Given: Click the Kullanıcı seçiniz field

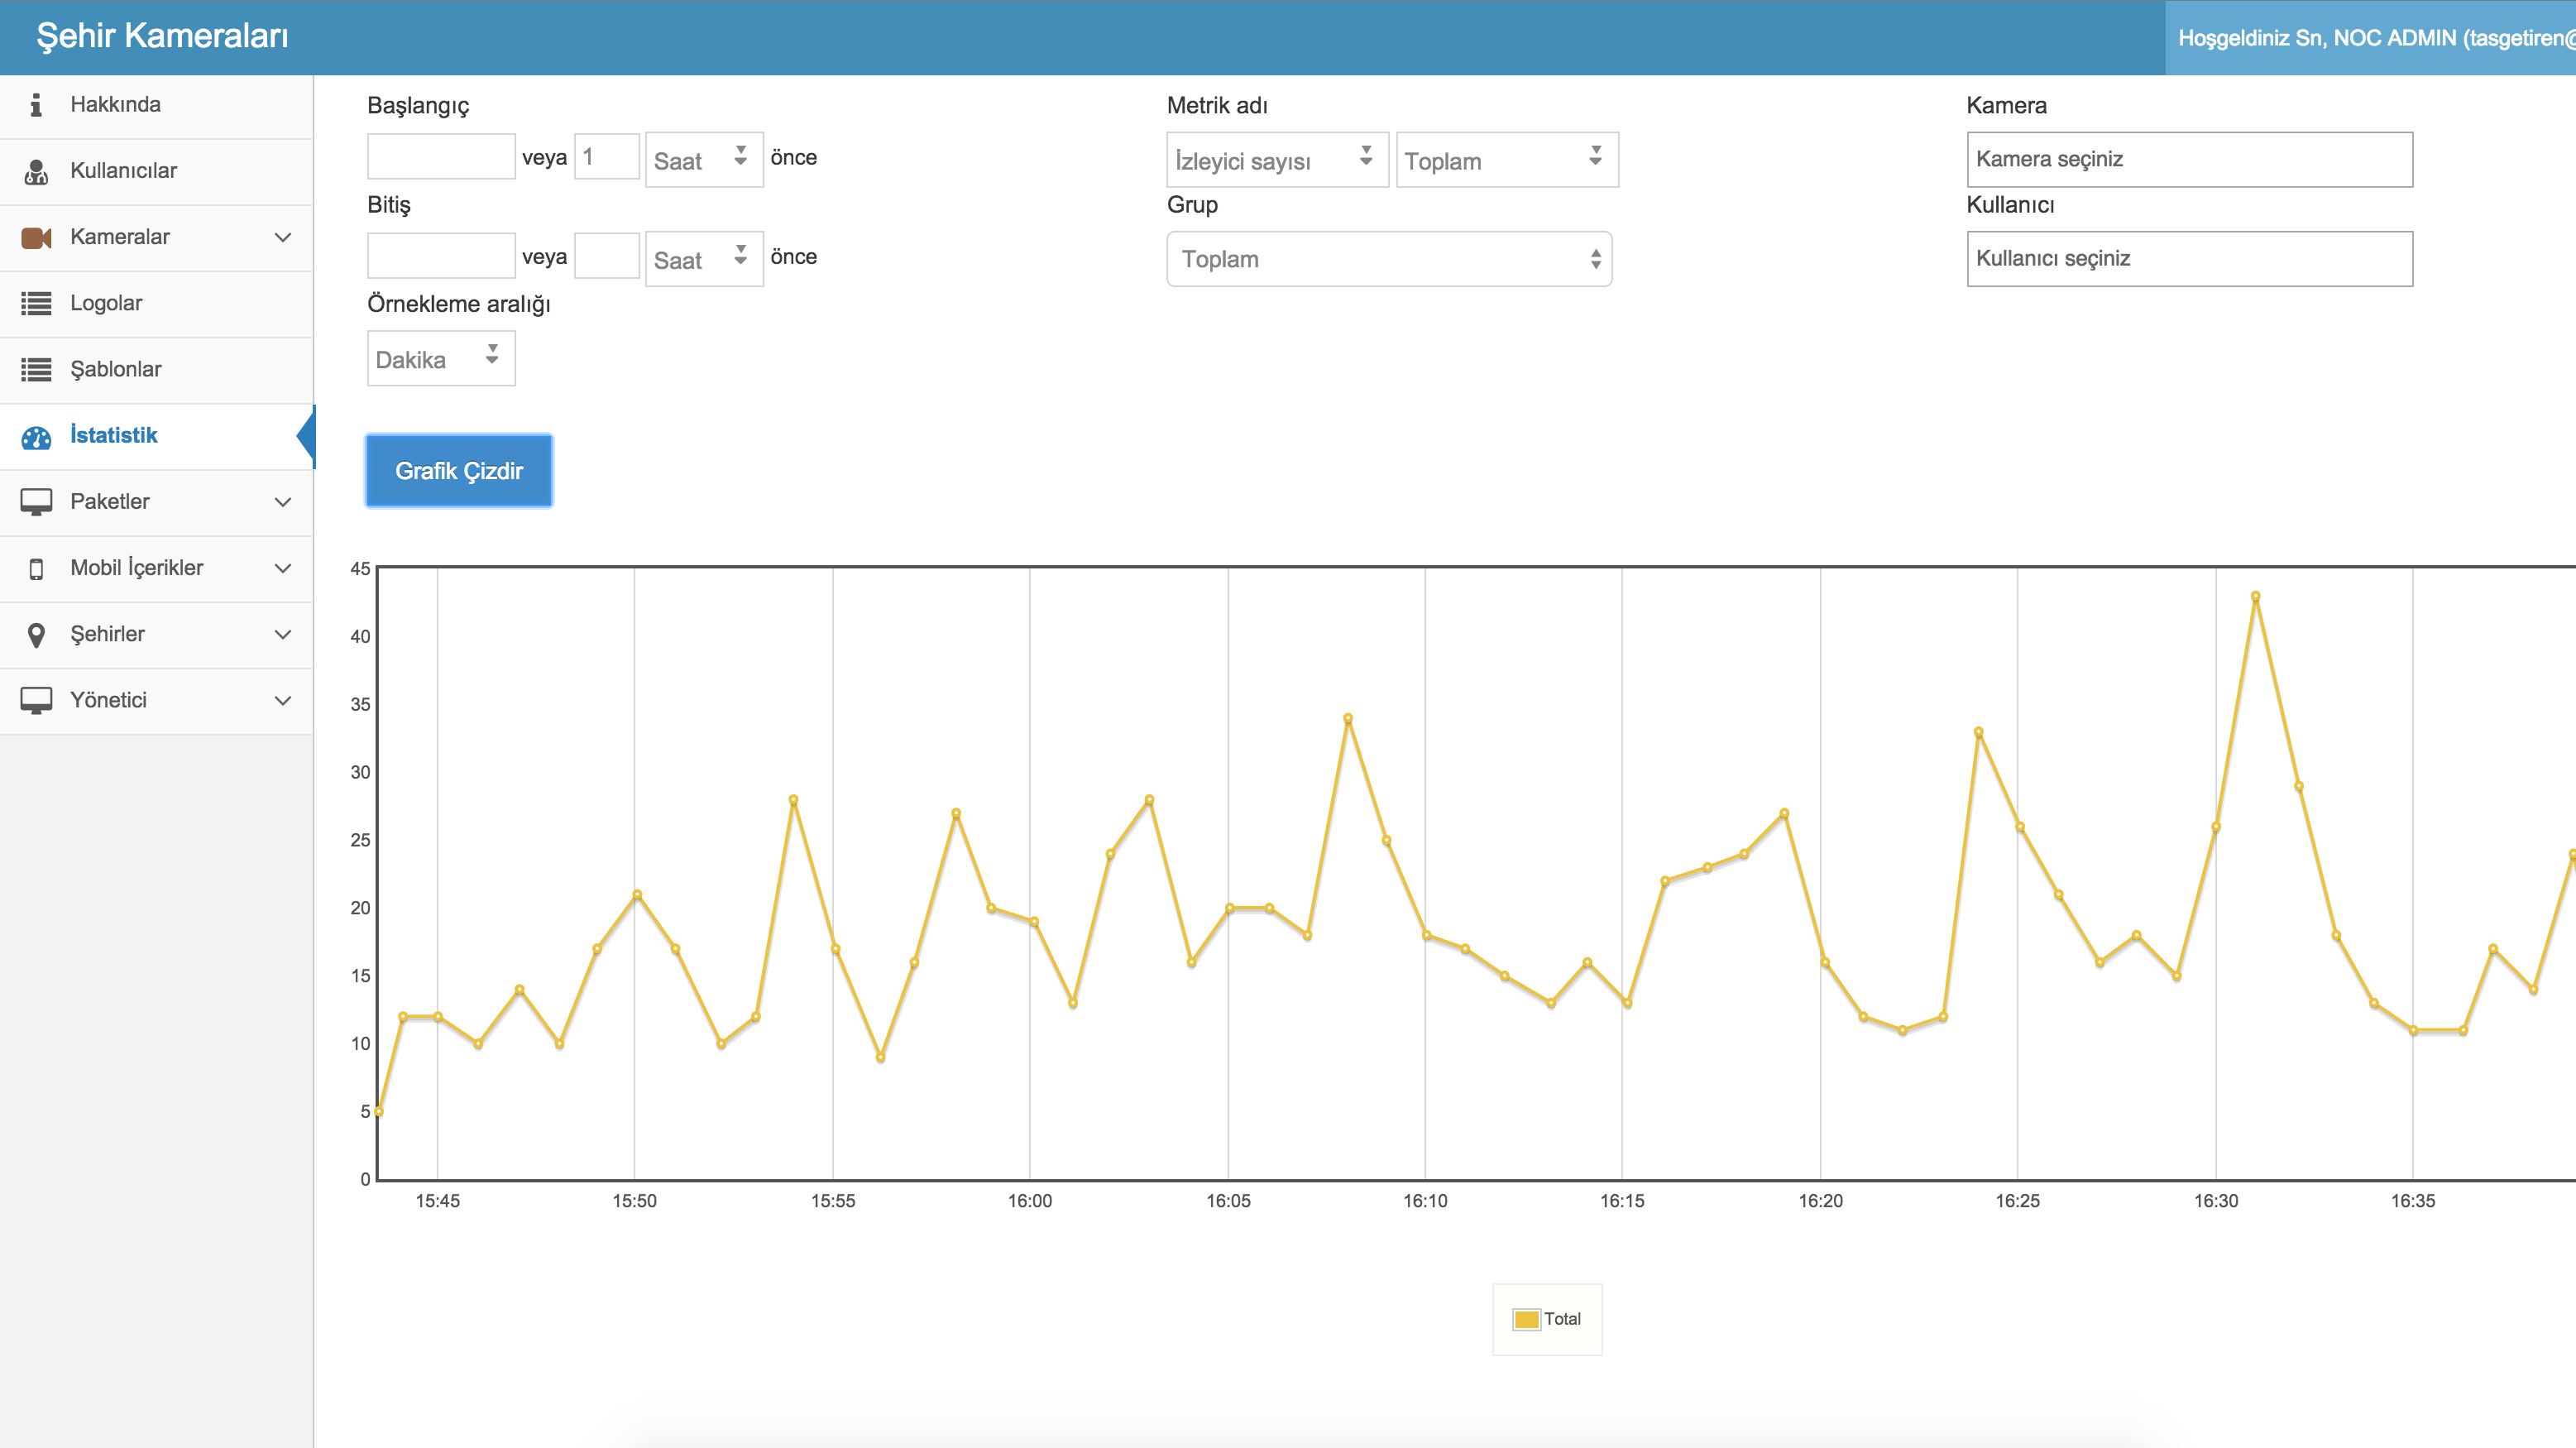Looking at the screenshot, I should [2190, 259].
